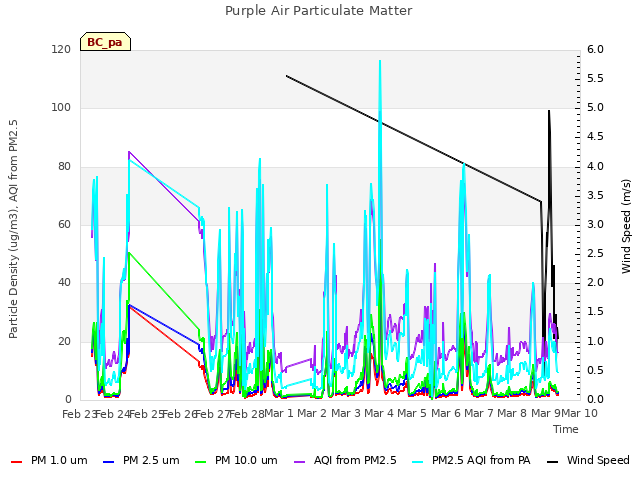Click the Mar 2 x-axis tick label
Screen dimensions: 640x480
312,413
